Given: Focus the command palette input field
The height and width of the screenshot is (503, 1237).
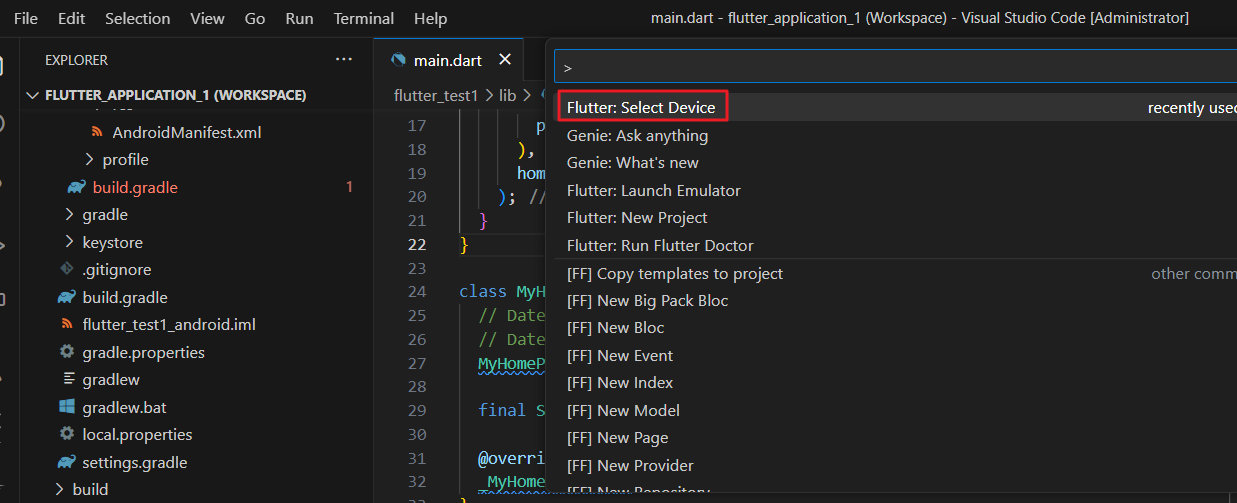Looking at the screenshot, I should coord(896,68).
